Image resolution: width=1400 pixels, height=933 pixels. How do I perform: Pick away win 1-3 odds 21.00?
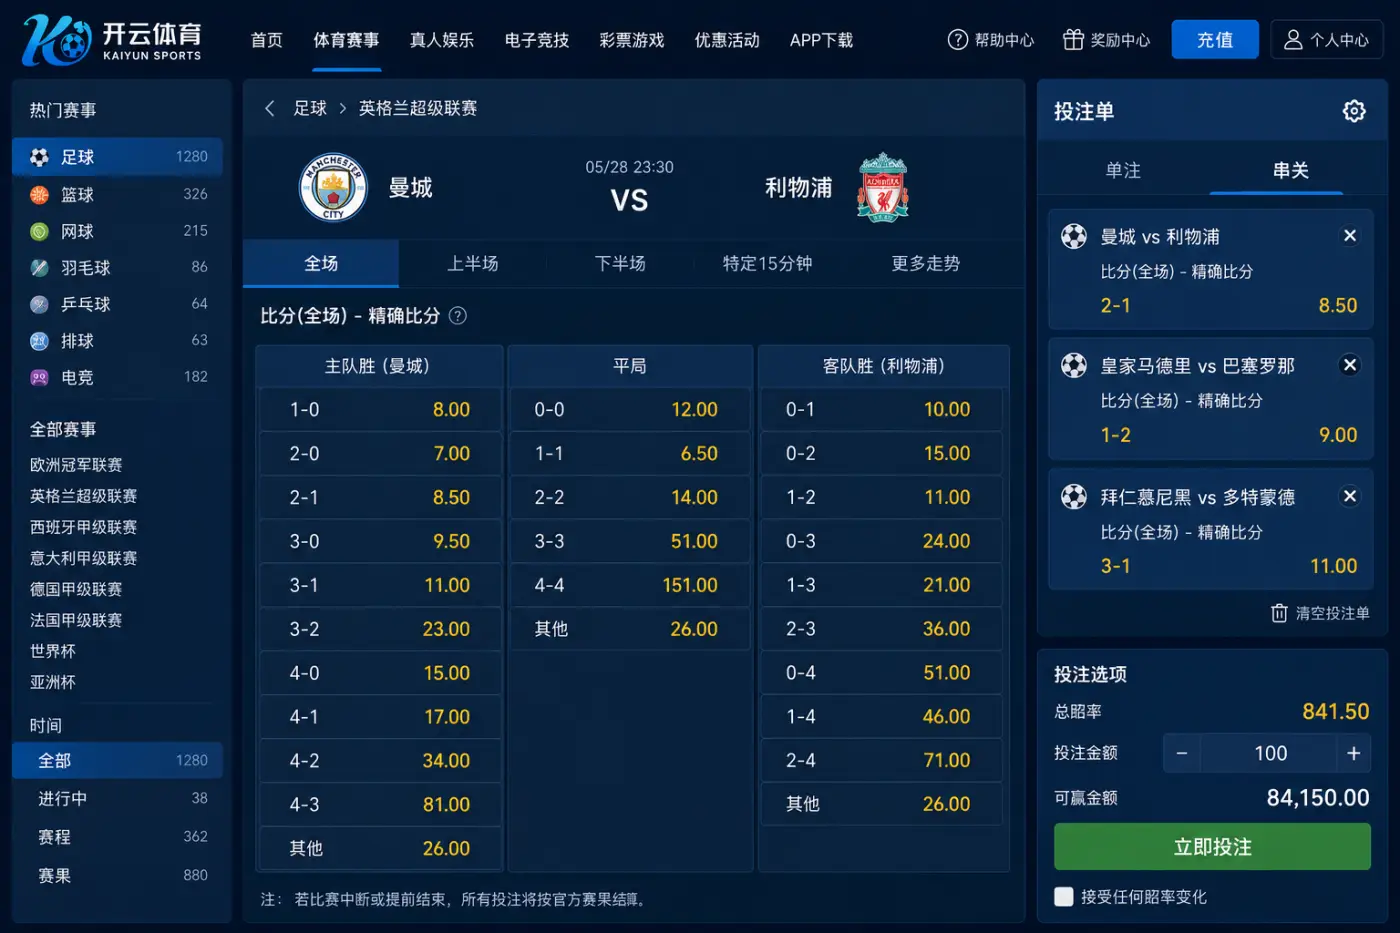coord(882,585)
